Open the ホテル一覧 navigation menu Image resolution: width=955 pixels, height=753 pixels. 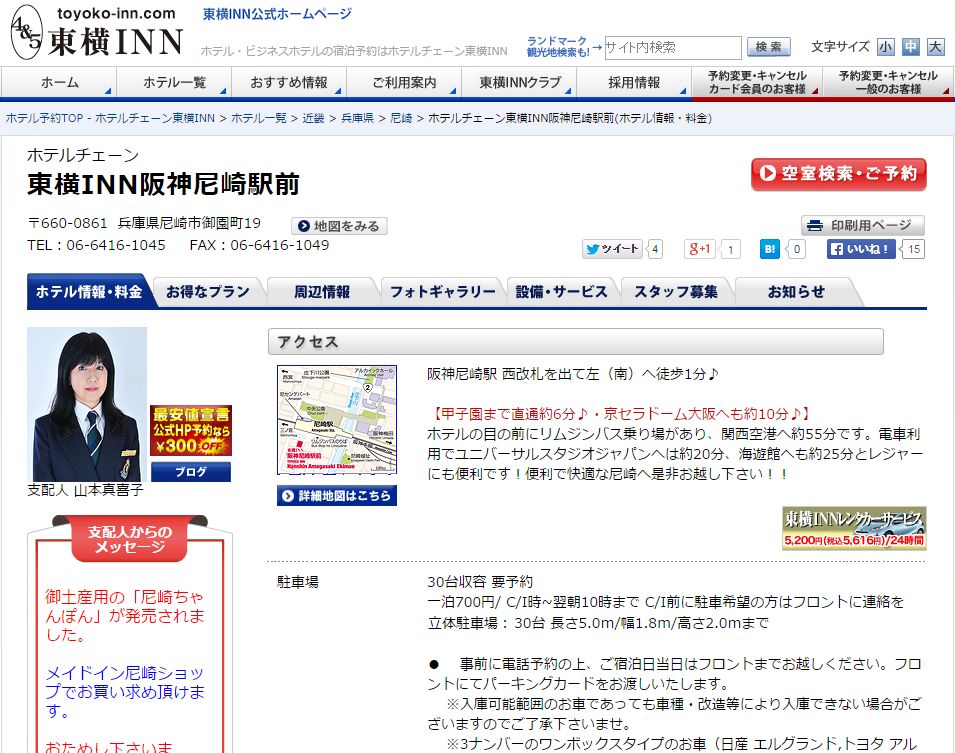coord(174,83)
